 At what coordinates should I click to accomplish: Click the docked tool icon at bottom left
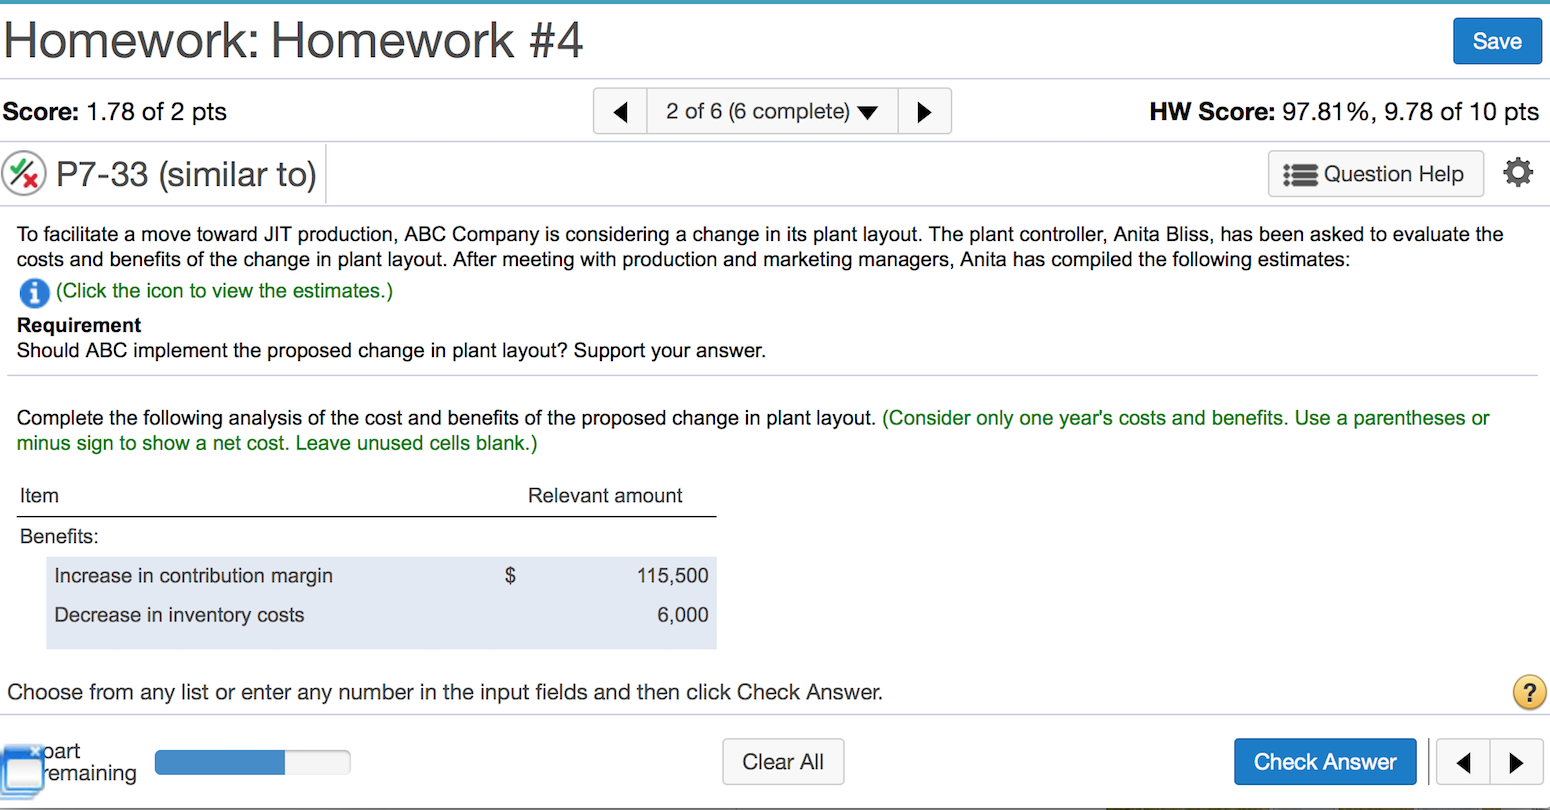22,770
